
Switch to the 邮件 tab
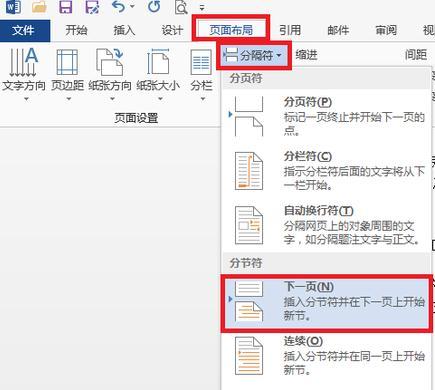(x=338, y=30)
